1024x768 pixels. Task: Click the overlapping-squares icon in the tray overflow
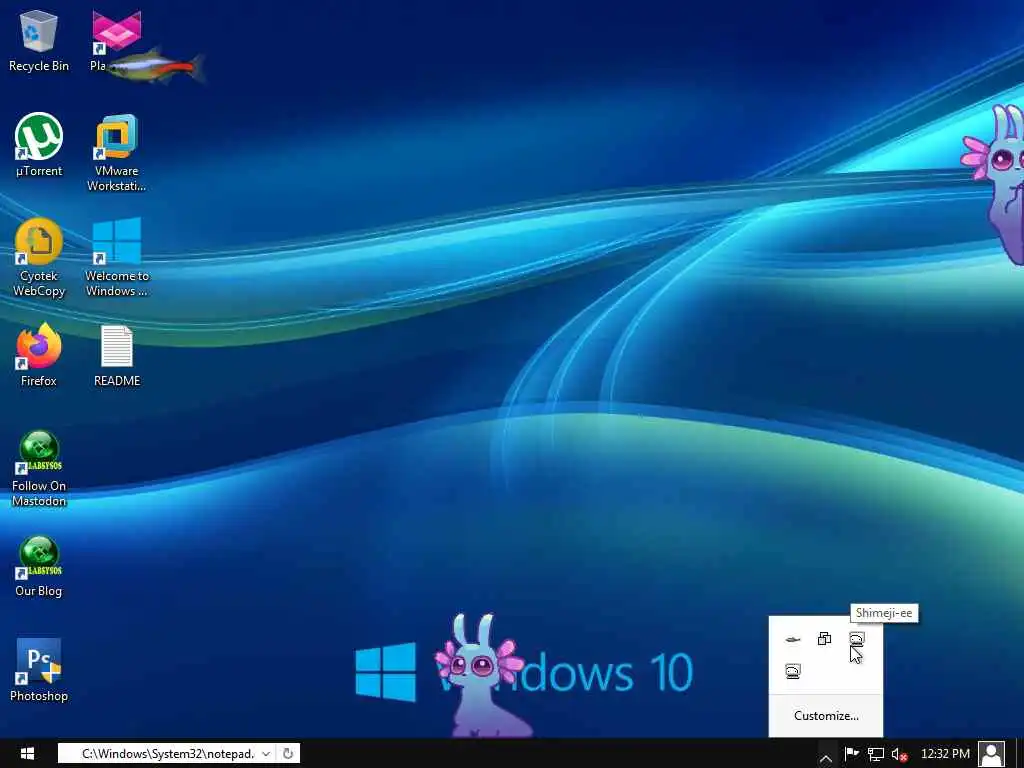point(824,639)
